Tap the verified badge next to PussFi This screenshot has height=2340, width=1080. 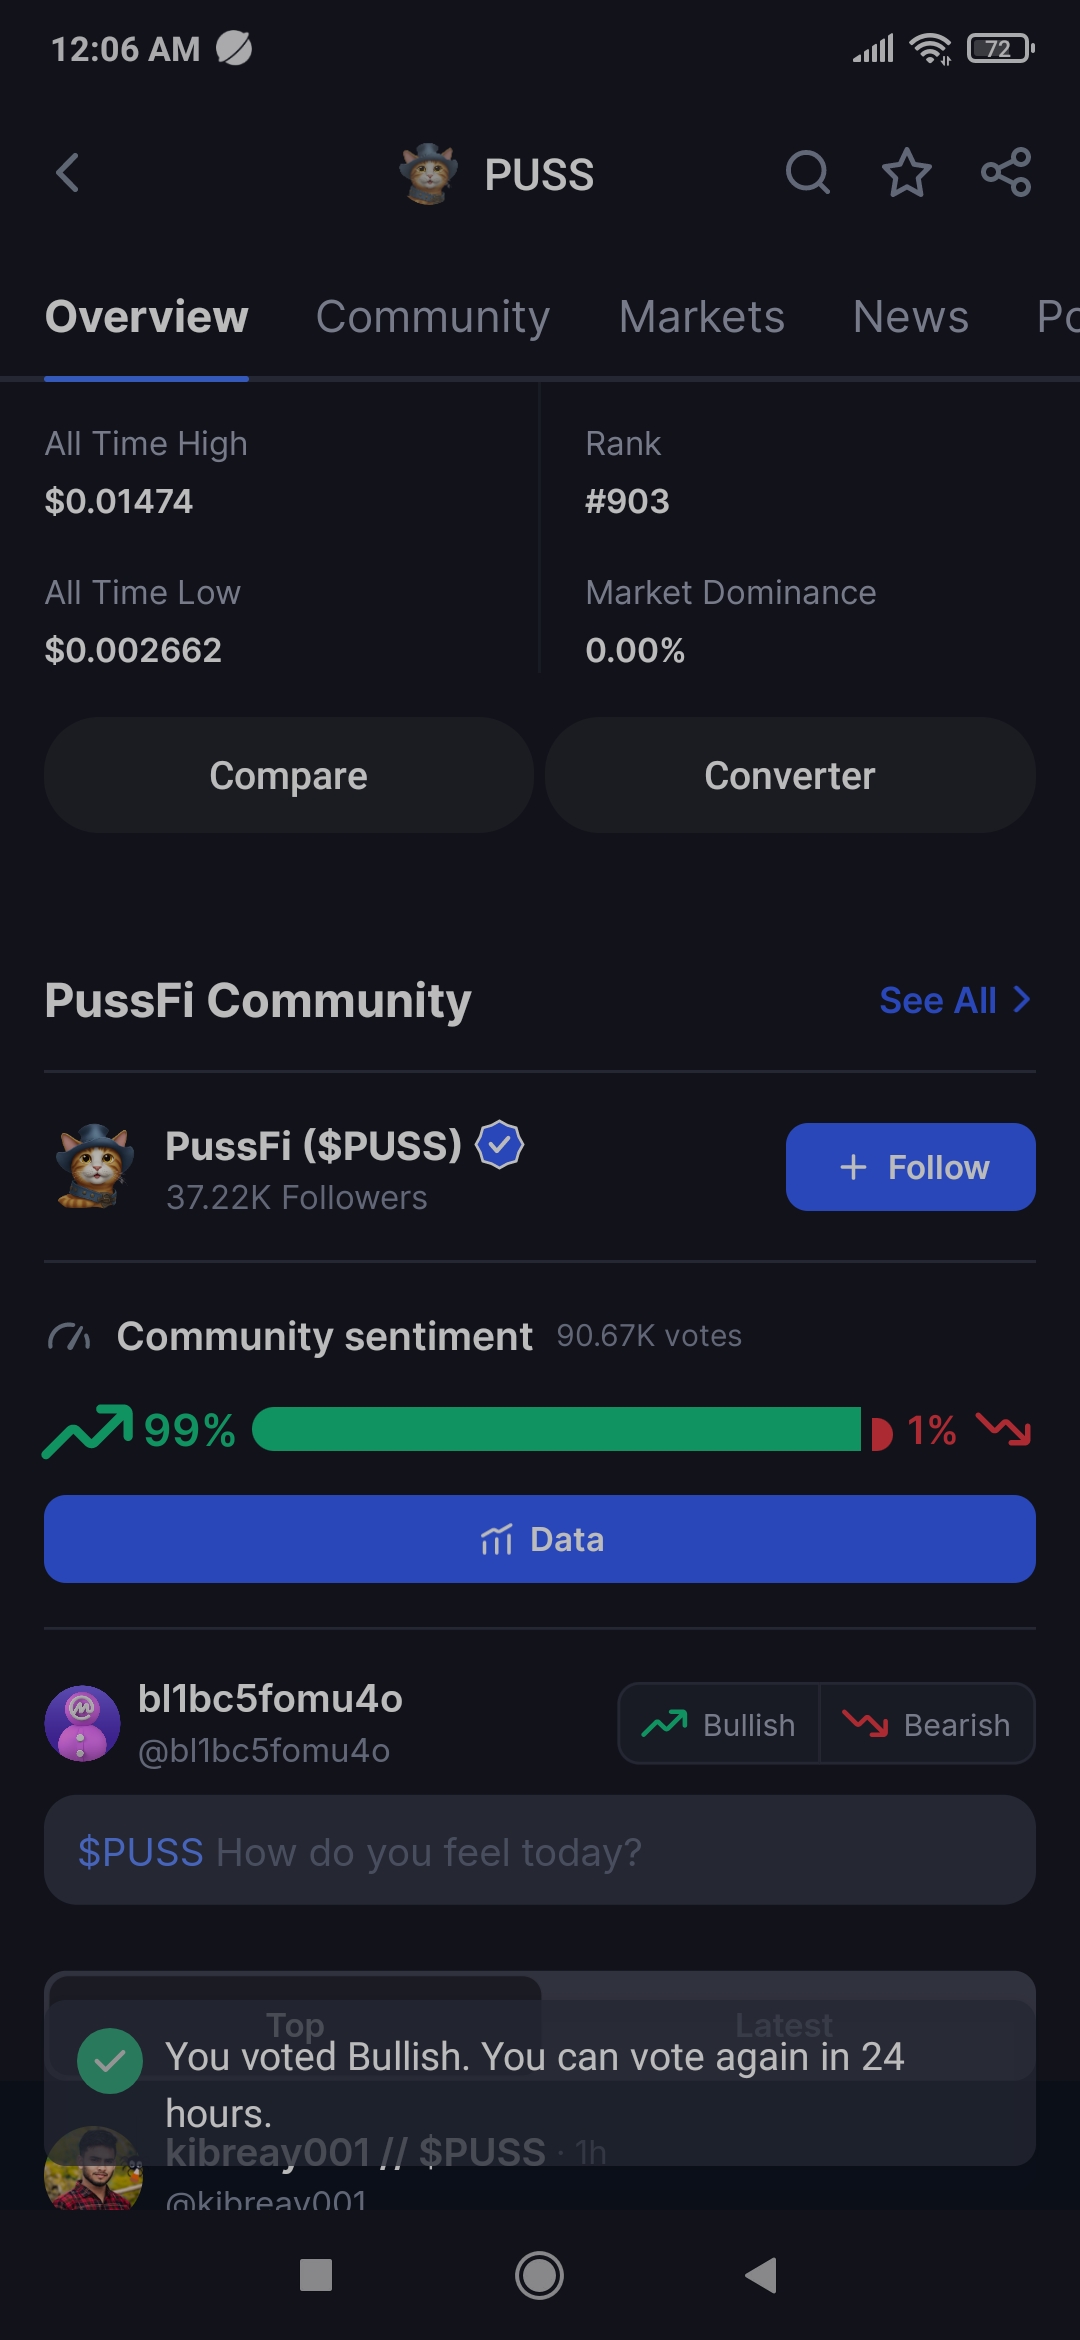pos(500,1145)
